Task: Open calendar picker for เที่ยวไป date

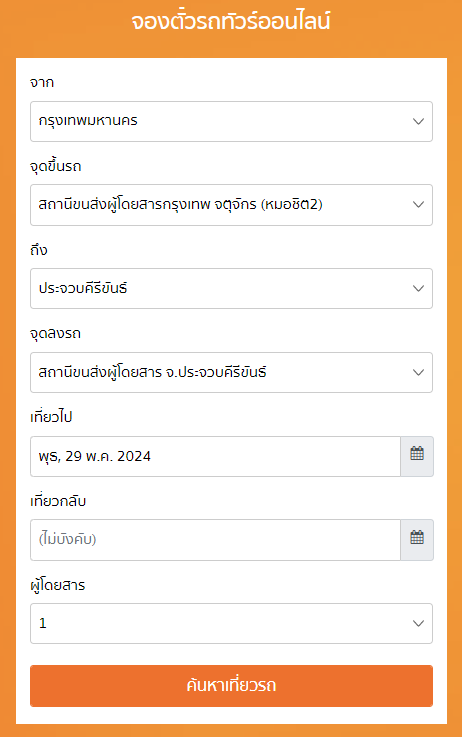Action: [417, 456]
